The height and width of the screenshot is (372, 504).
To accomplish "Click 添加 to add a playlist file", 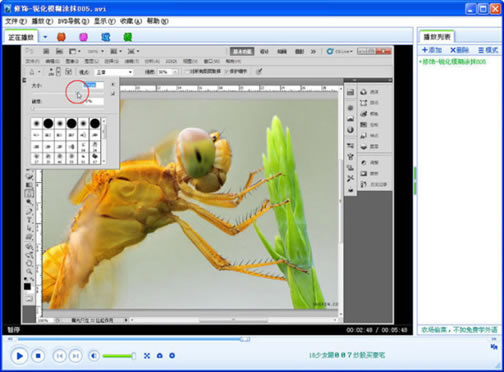I will point(432,50).
